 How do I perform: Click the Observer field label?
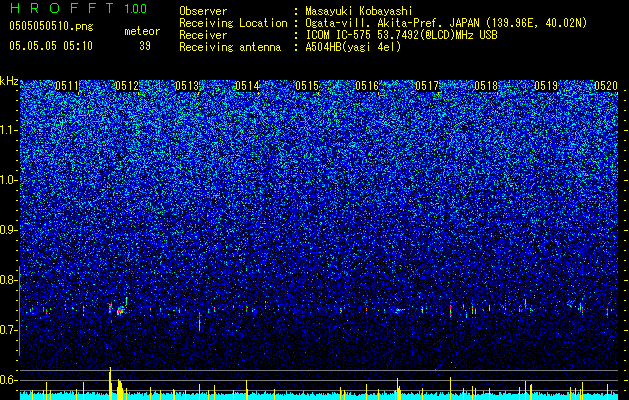tap(203, 11)
